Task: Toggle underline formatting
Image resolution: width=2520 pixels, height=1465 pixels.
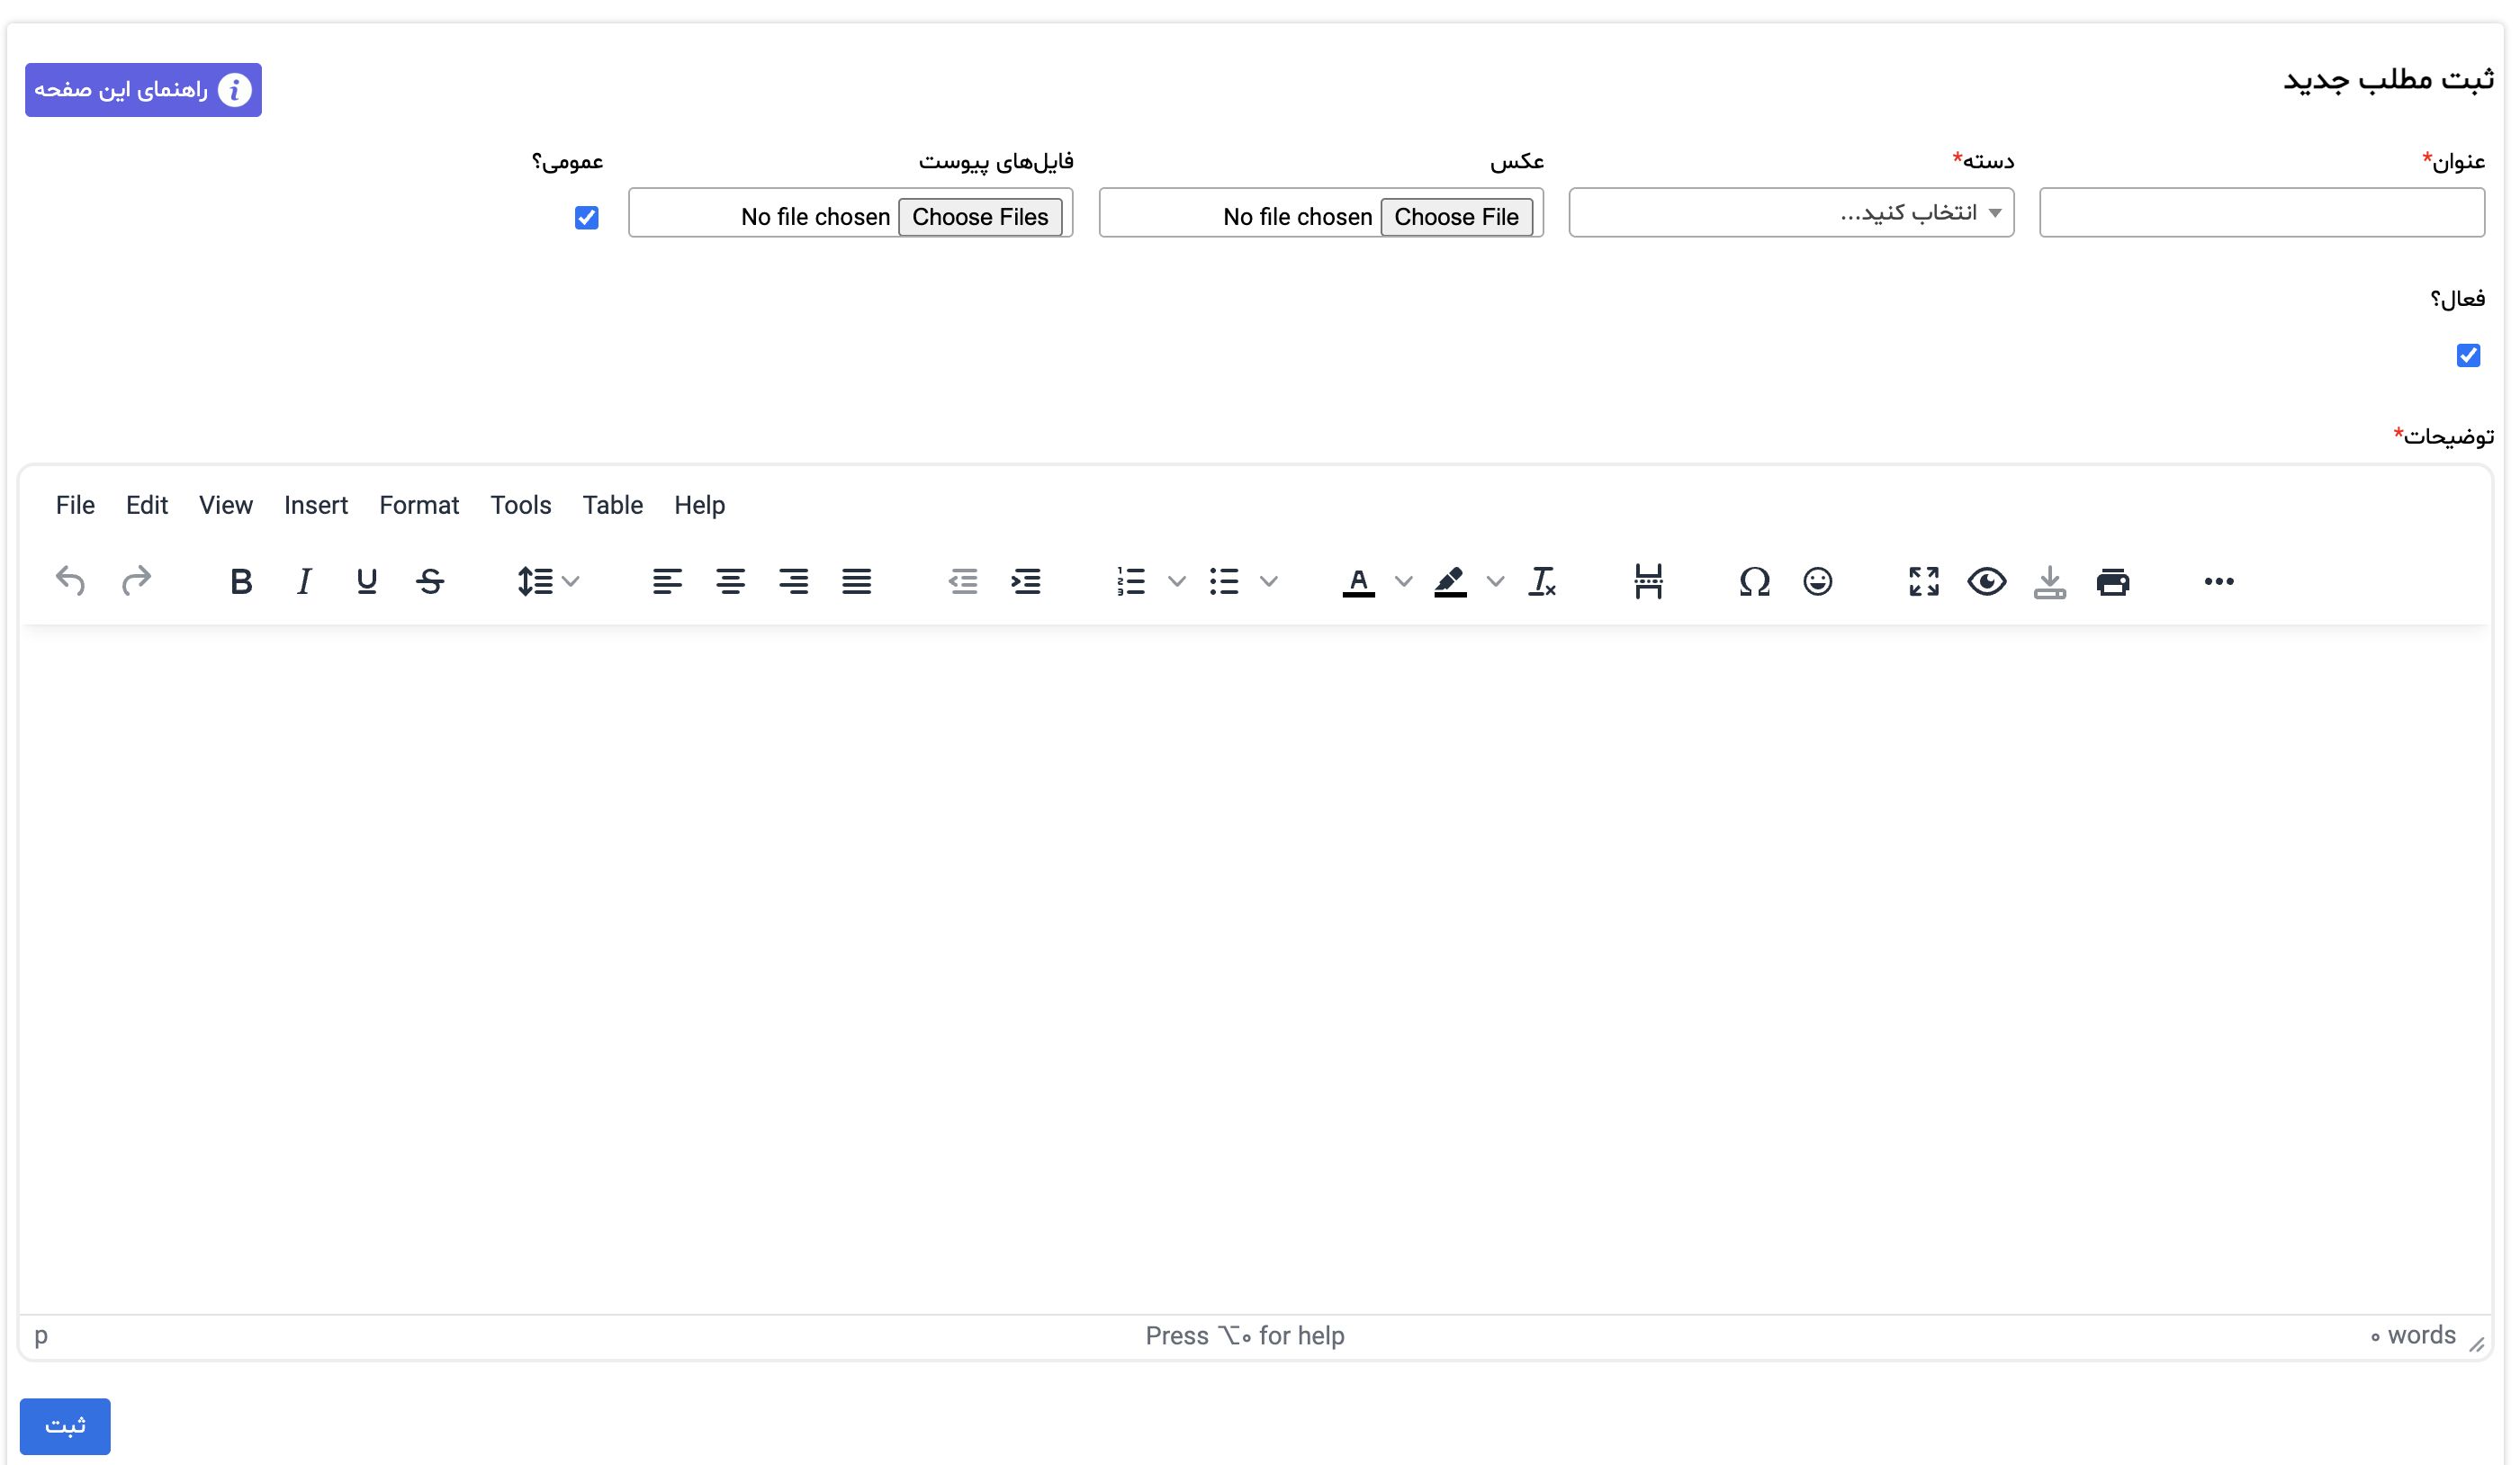Action: [x=367, y=581]
